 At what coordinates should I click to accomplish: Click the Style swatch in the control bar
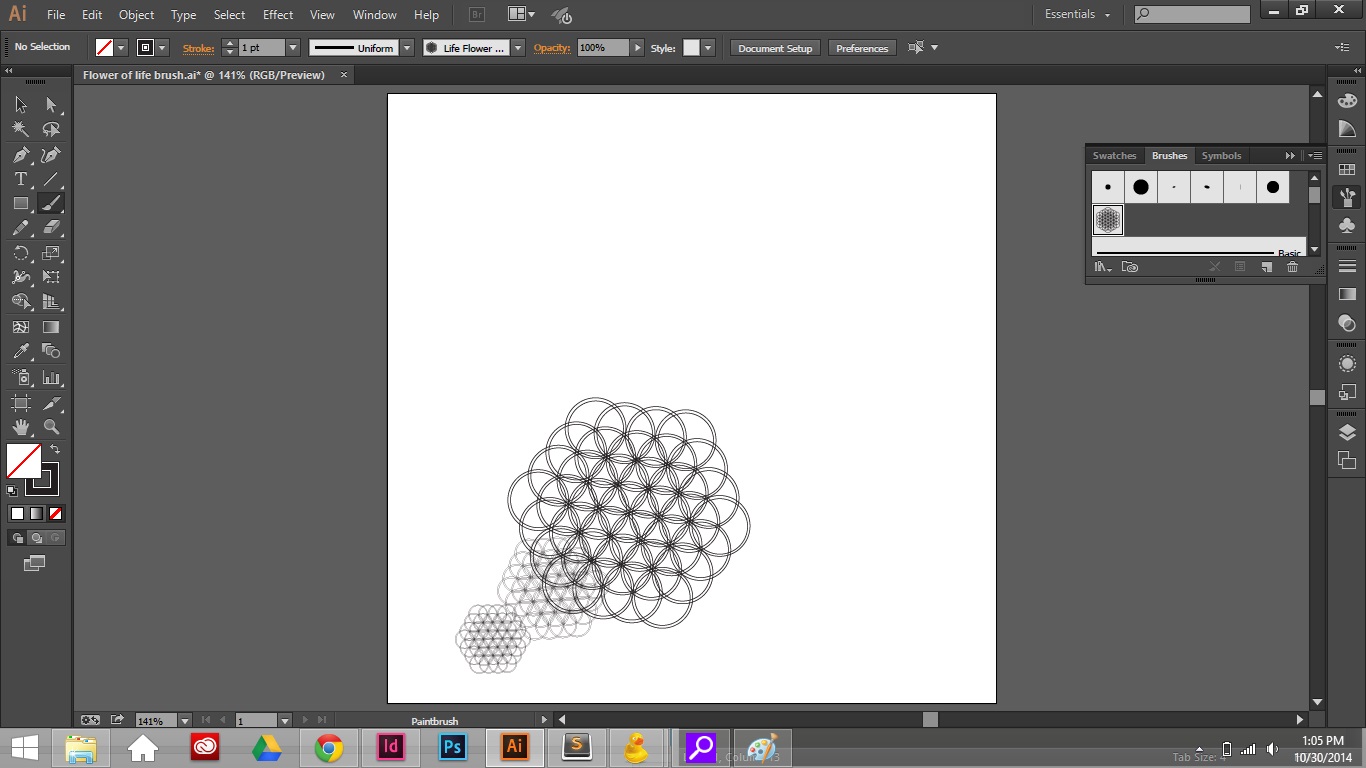(x=690, y=47)
